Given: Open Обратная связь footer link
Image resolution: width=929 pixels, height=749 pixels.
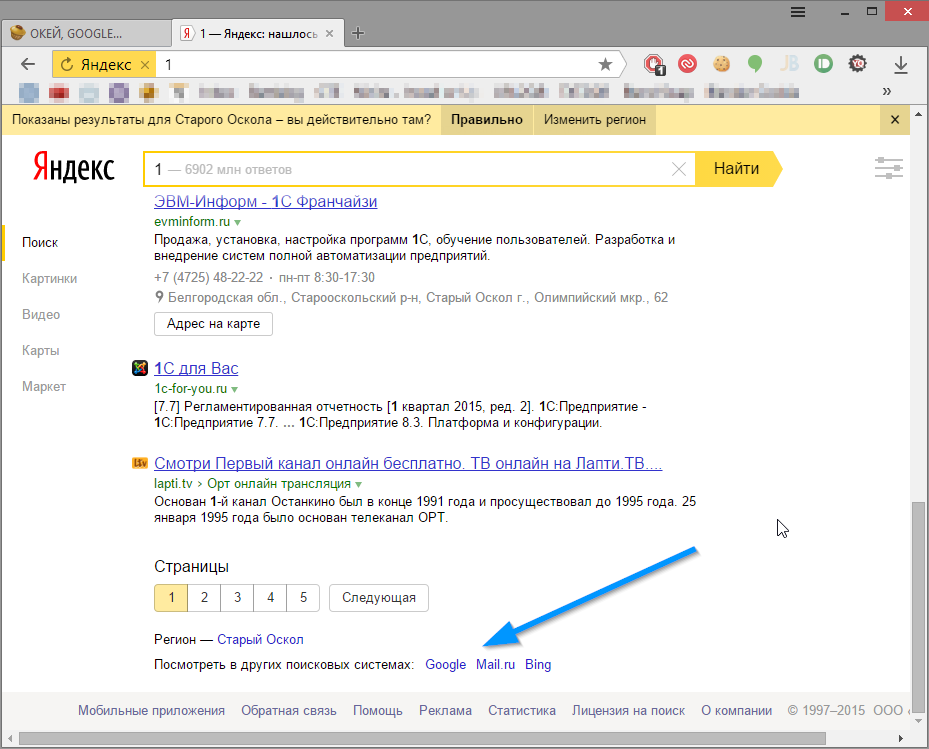Looking at the screenshot, I should point(289,710).
